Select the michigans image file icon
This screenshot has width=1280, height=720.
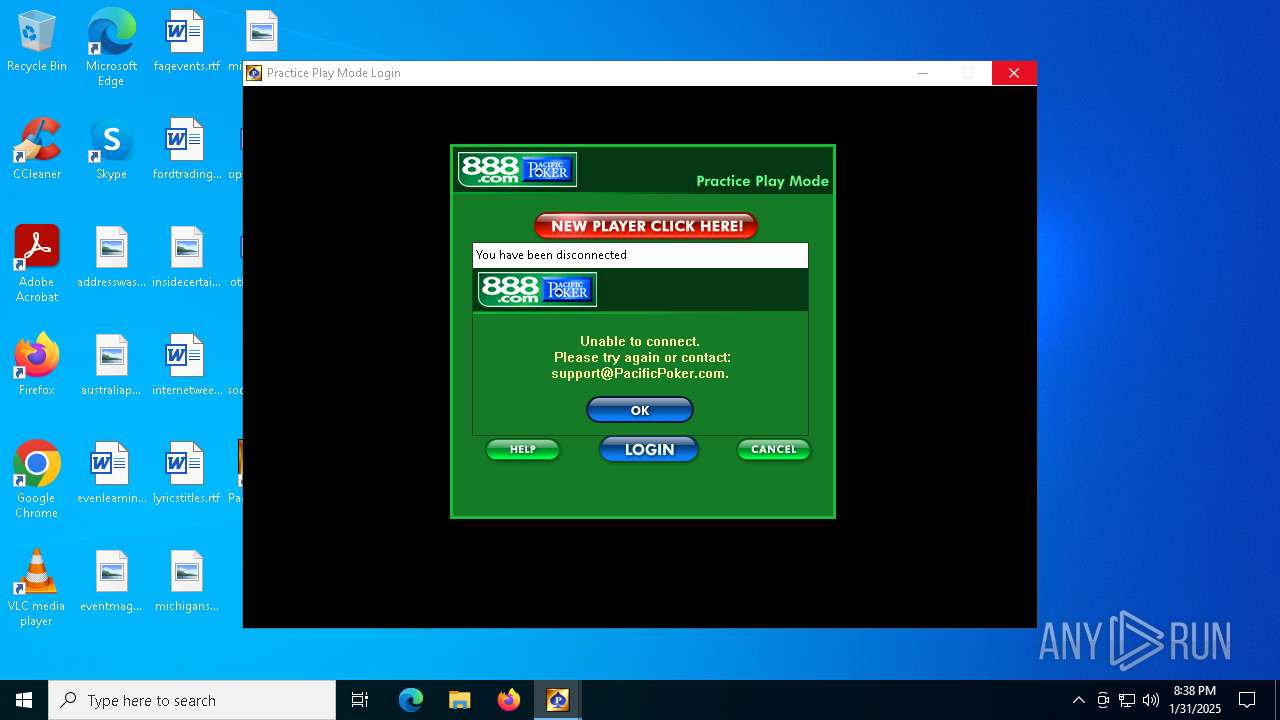(x=186, y=582)
